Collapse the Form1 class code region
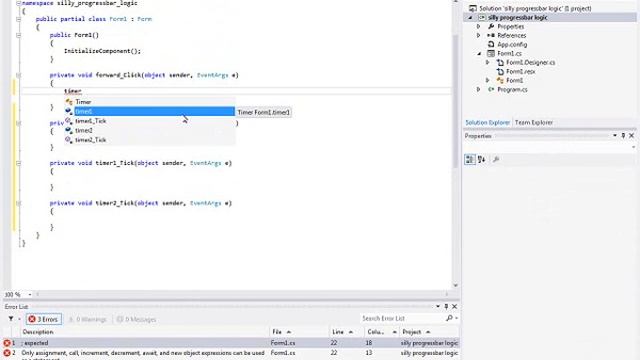Image resolution: width=640 pixels, height=360 pixels. (x=18, y=19)
